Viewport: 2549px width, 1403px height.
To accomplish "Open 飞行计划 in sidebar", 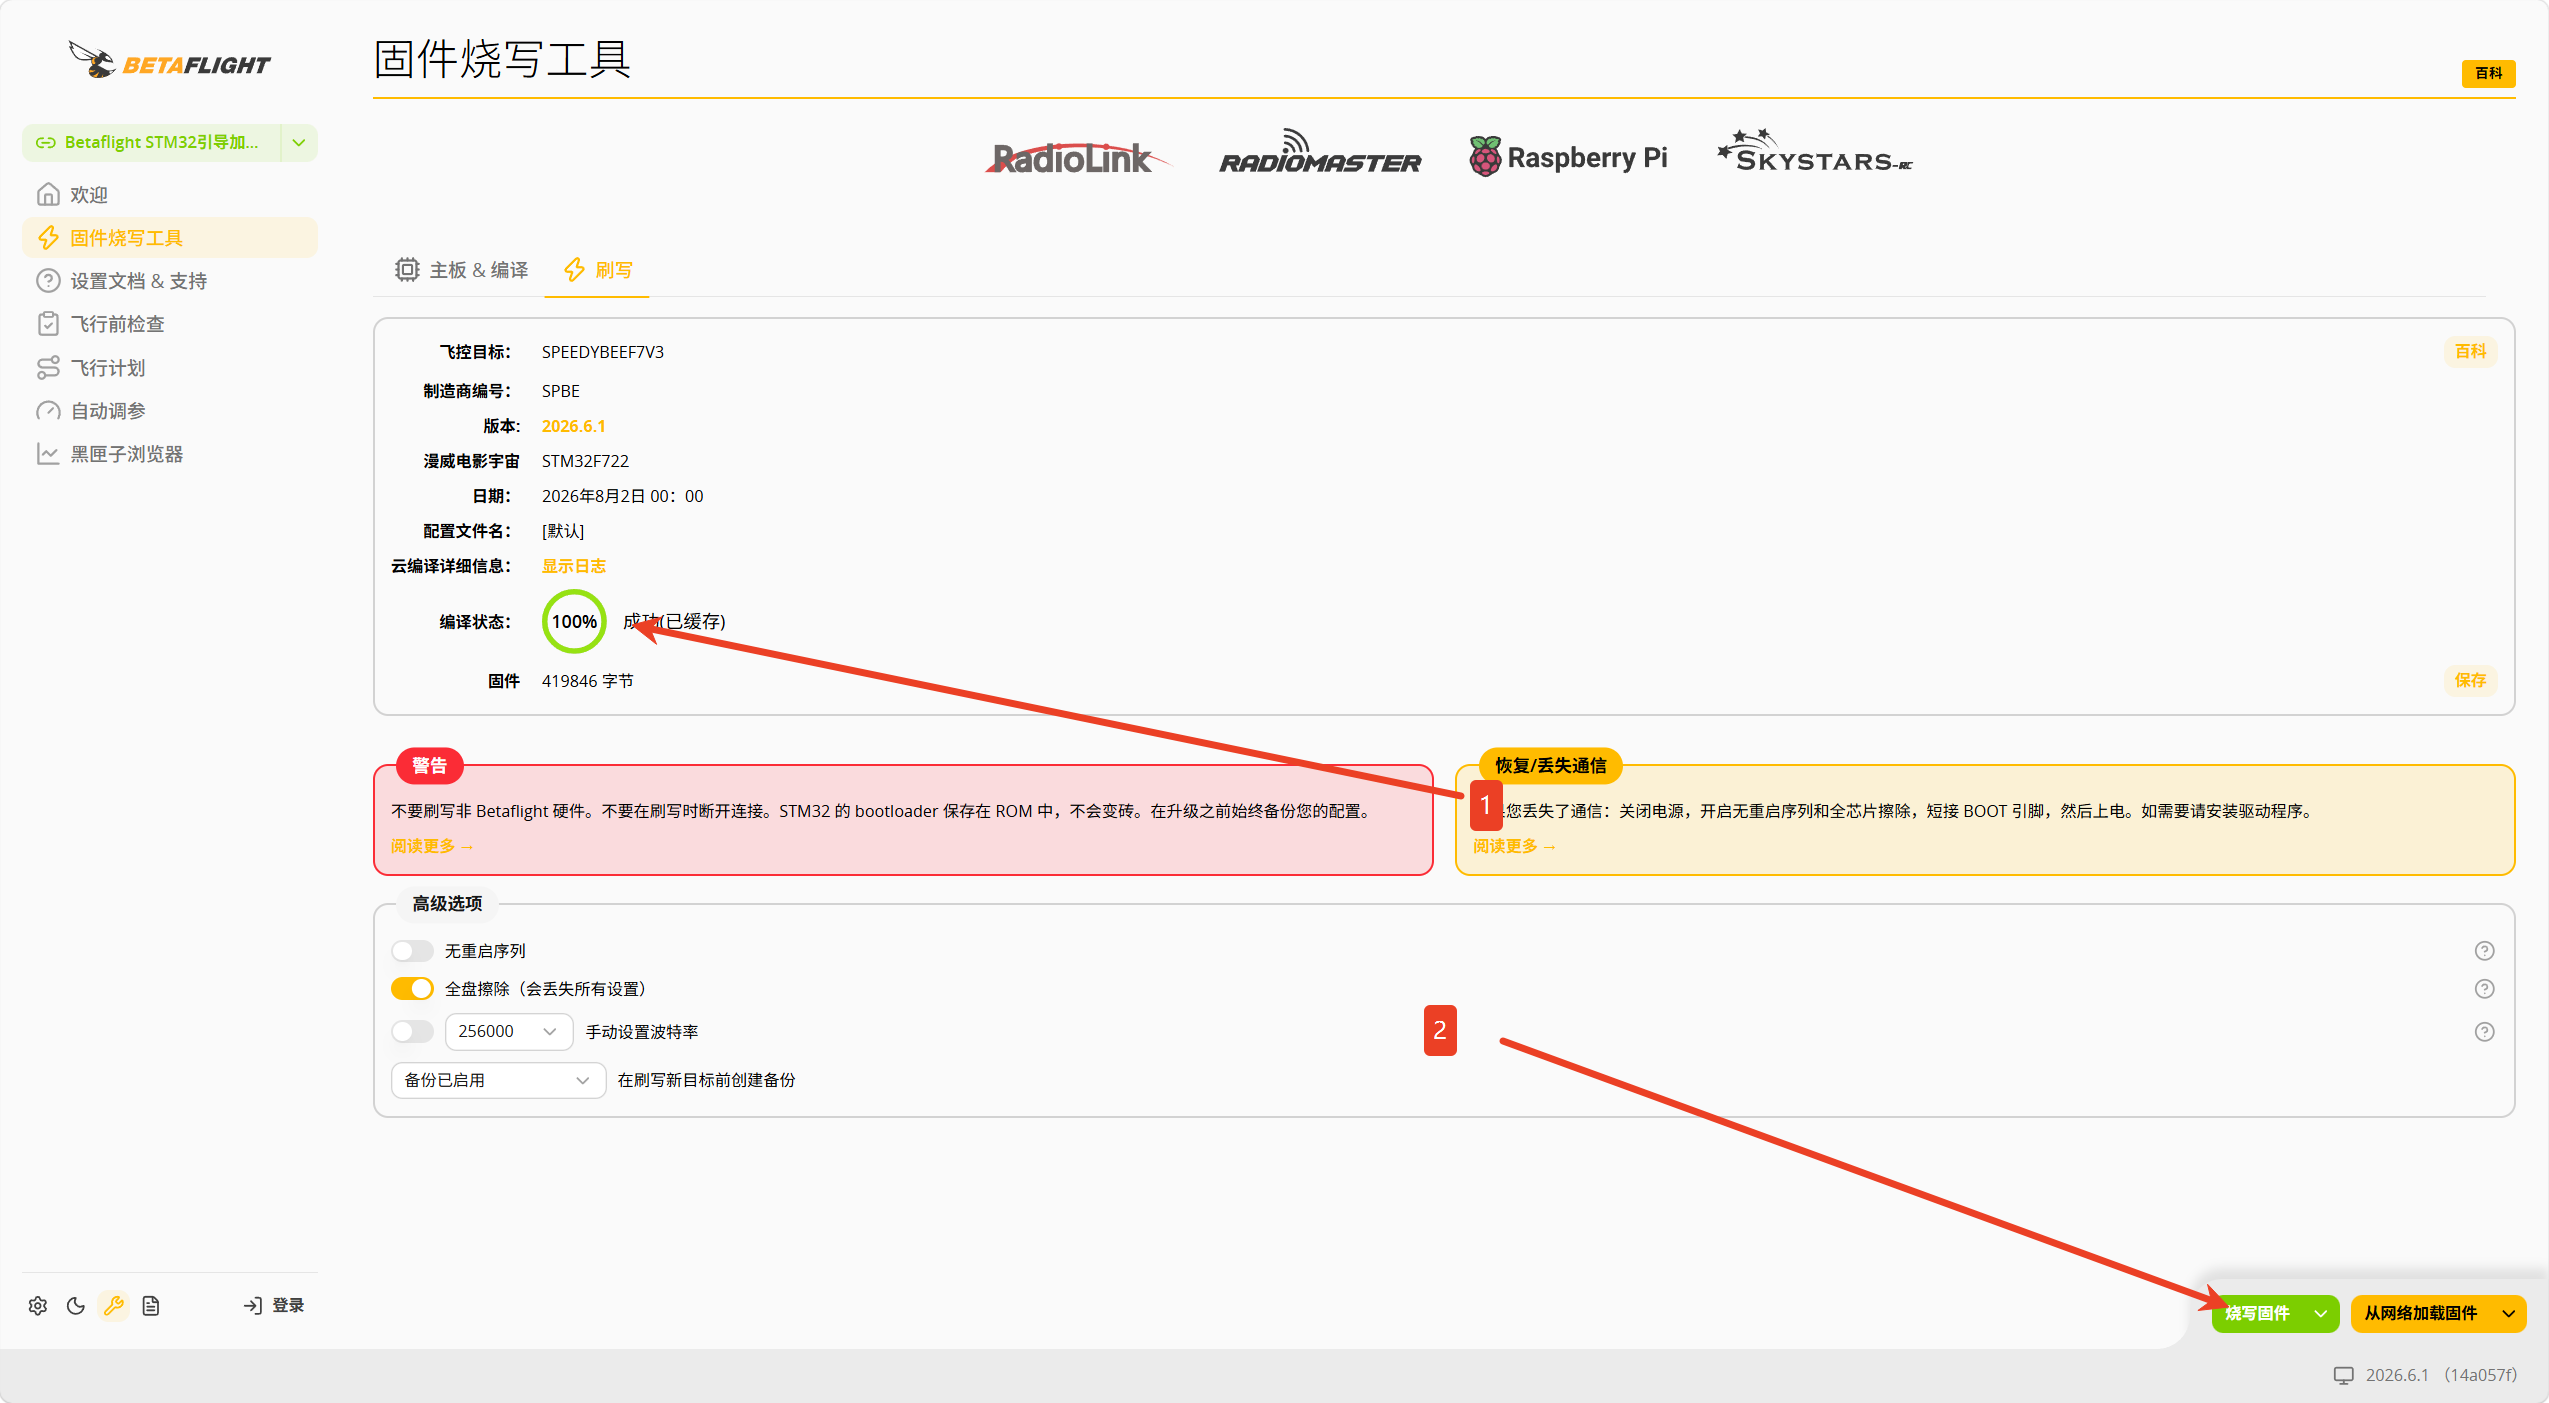I will [170, 368].
